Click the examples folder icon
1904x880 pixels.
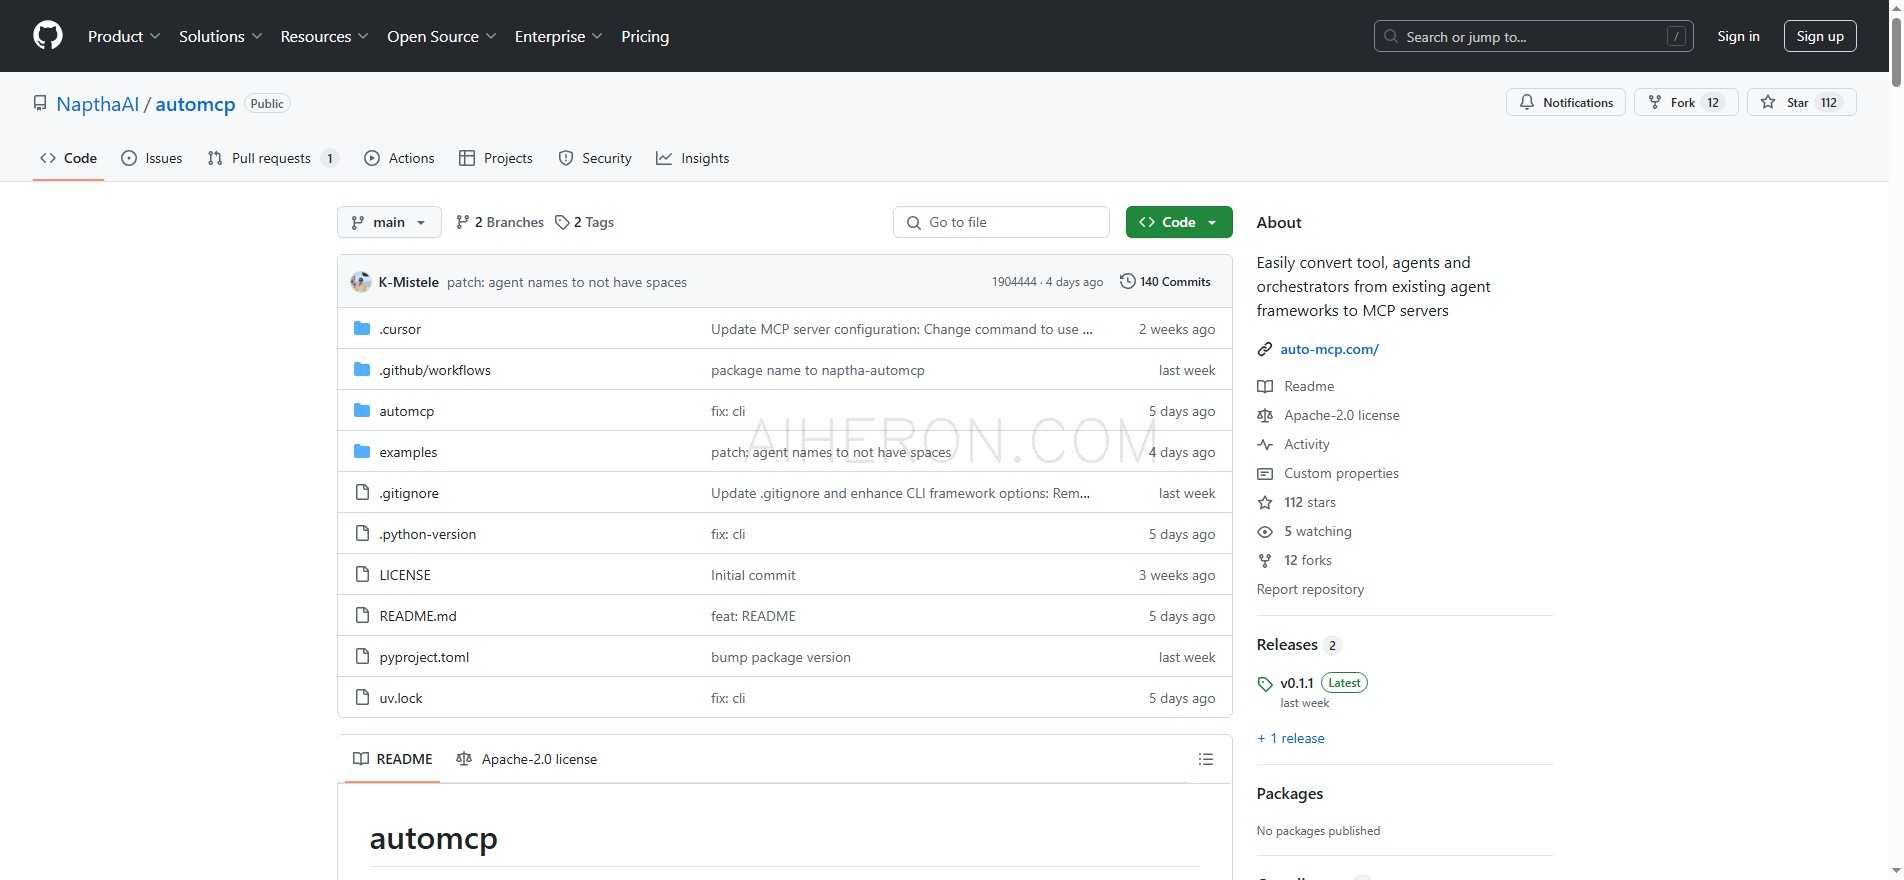point(362,452)
